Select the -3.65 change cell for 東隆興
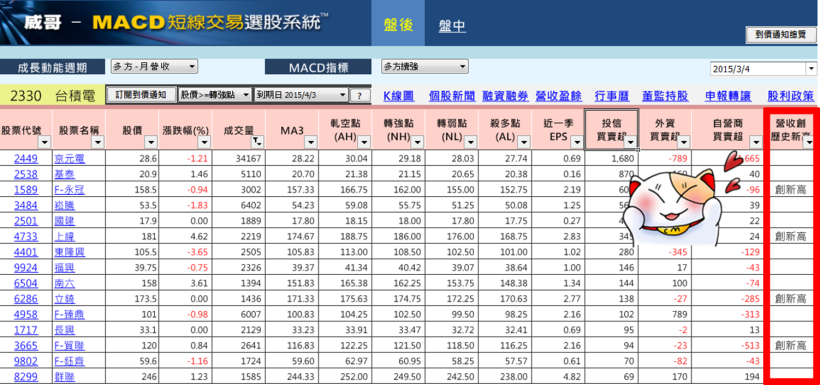This screenshot has width=820, height=385. [186, 252]
